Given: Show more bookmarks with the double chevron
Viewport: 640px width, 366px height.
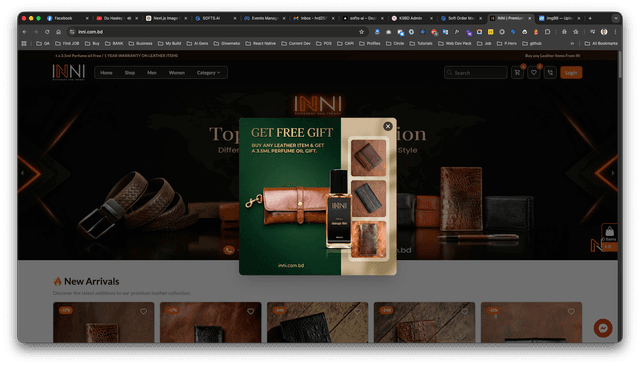Looking at the screenshot, I should pos(572,43).
